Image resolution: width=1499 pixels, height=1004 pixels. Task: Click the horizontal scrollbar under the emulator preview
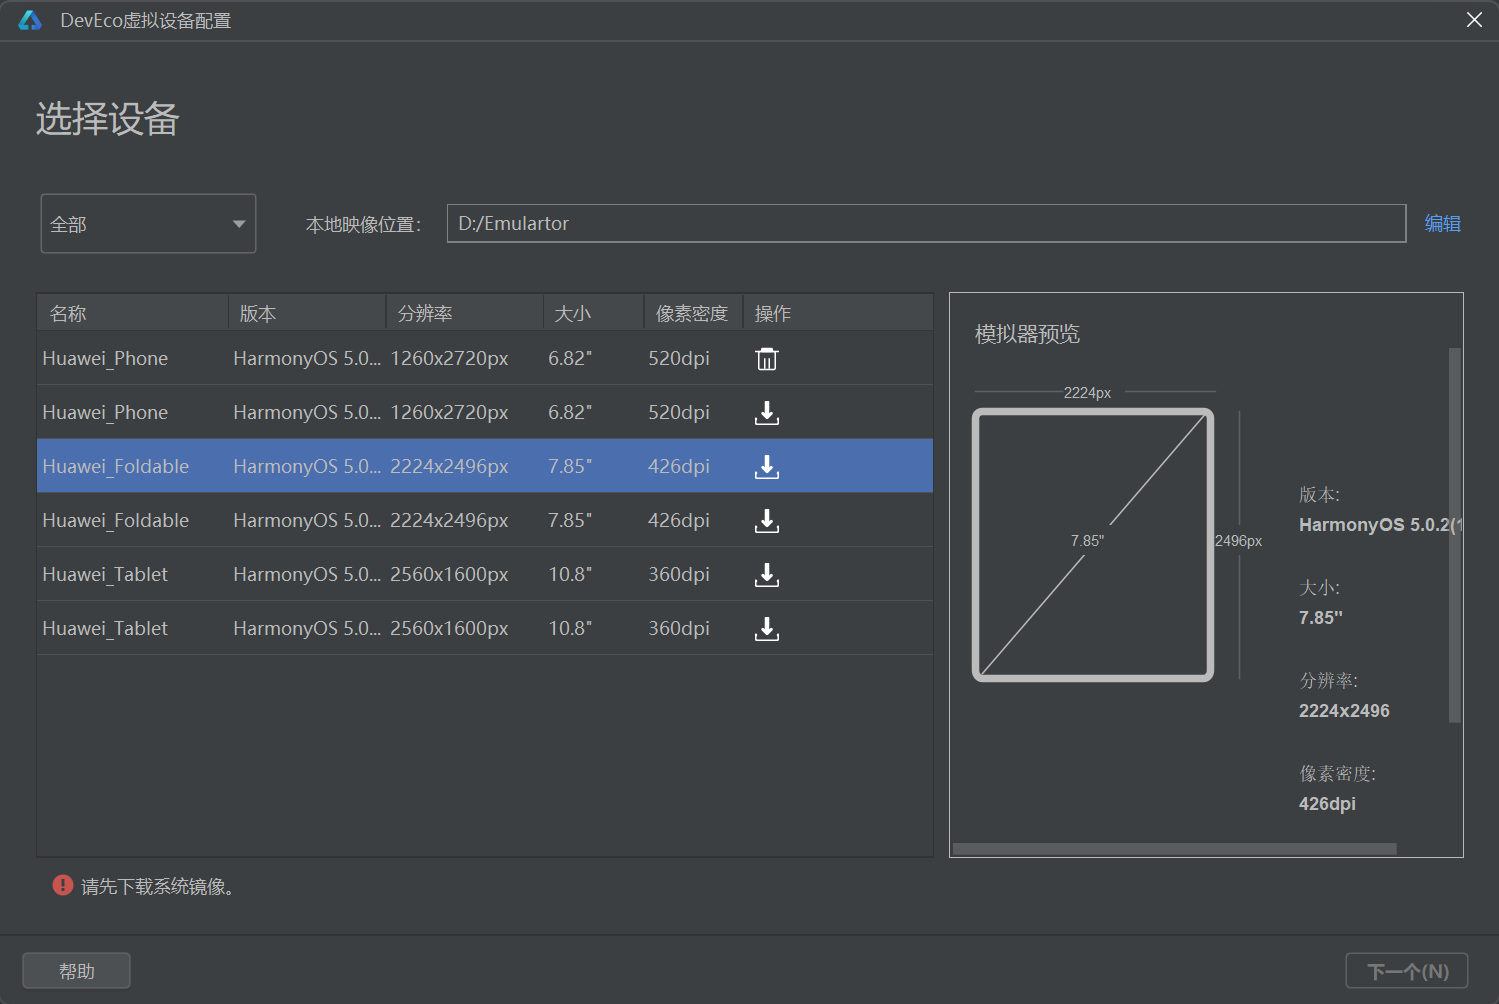[1175, 849]
